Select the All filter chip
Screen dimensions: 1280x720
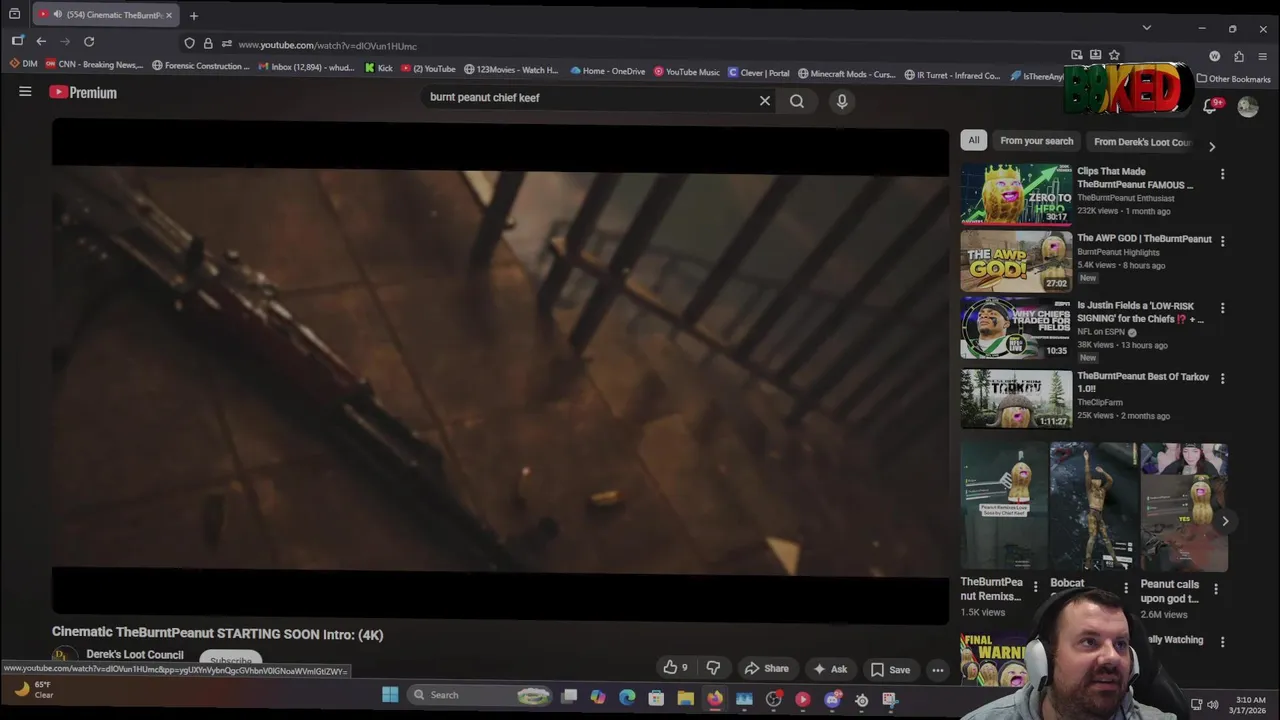point(974,140)
